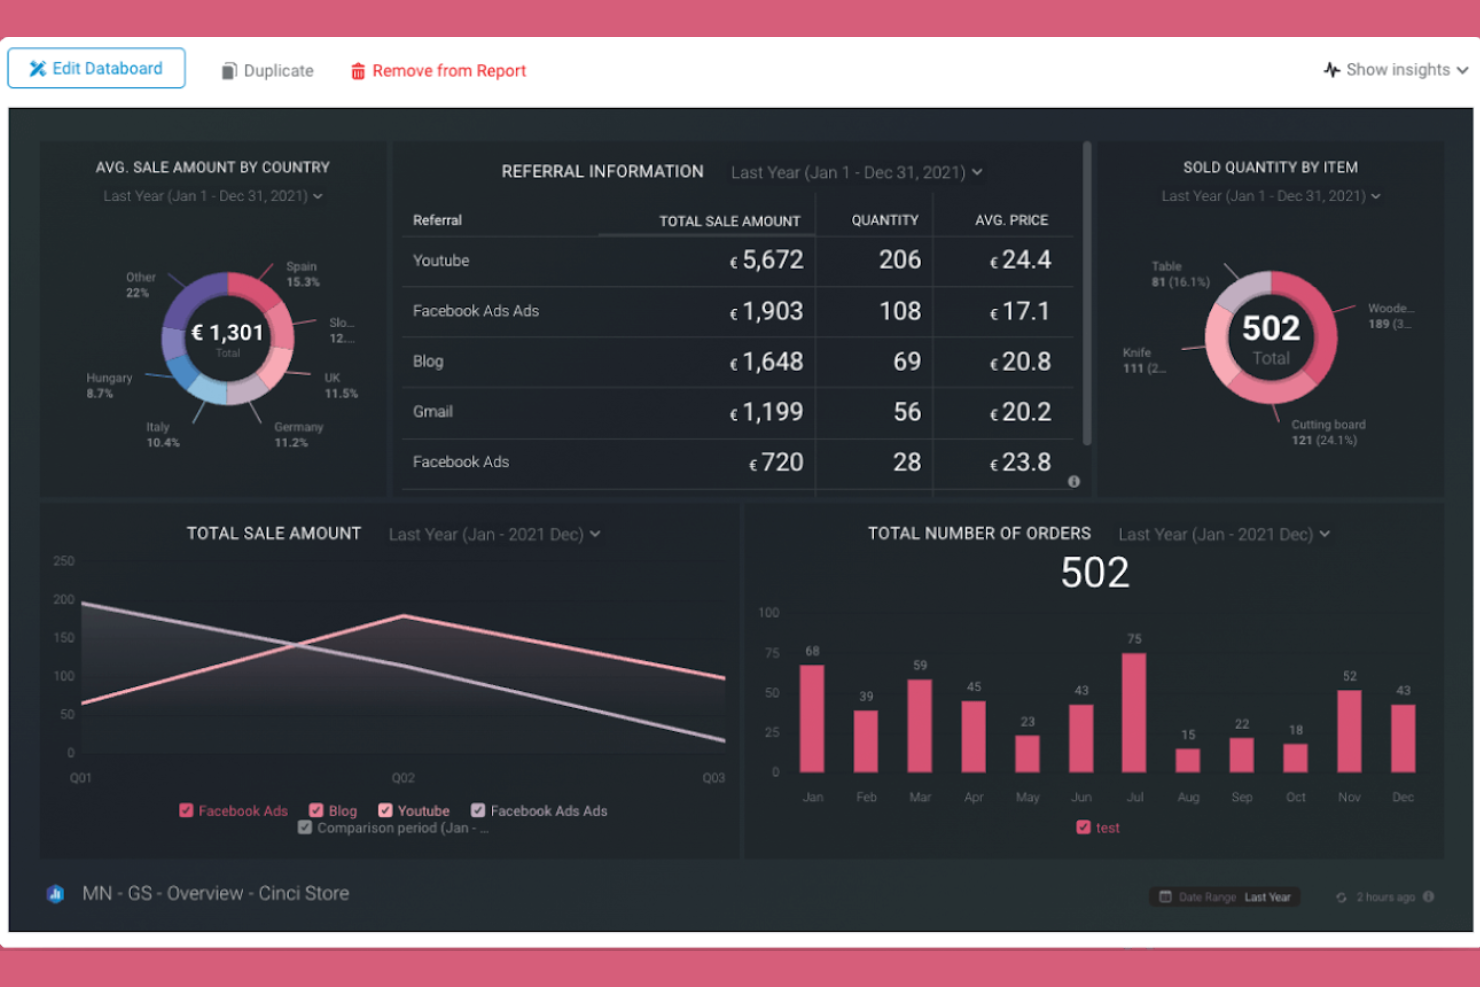Open the info icon on the Referral Information table
Screen dimensions: 1480x987
1074,481
